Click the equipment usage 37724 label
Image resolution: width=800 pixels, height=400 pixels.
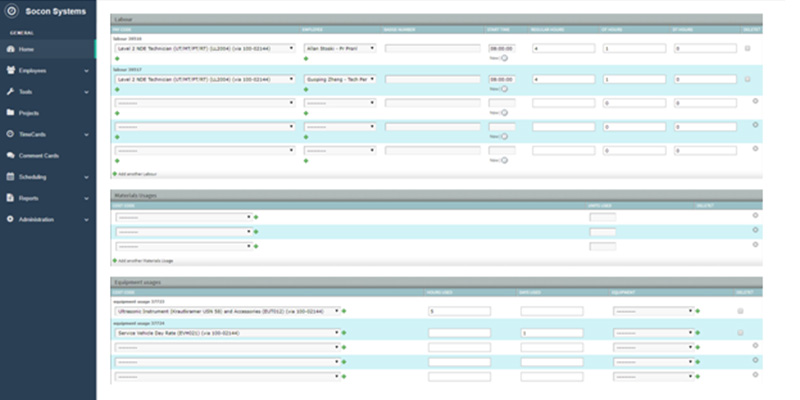(138, 323)
